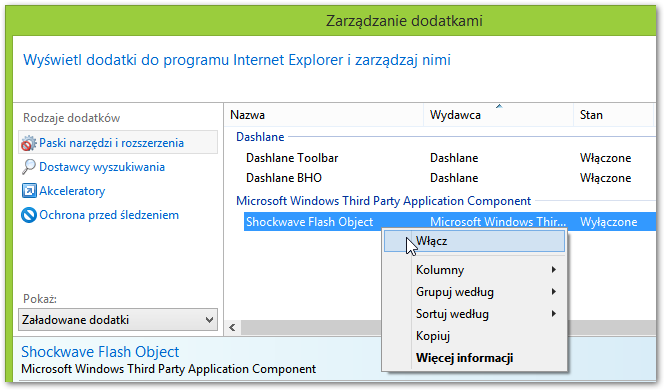
Task: Click publisher text in the details pane
Action: 168,369
